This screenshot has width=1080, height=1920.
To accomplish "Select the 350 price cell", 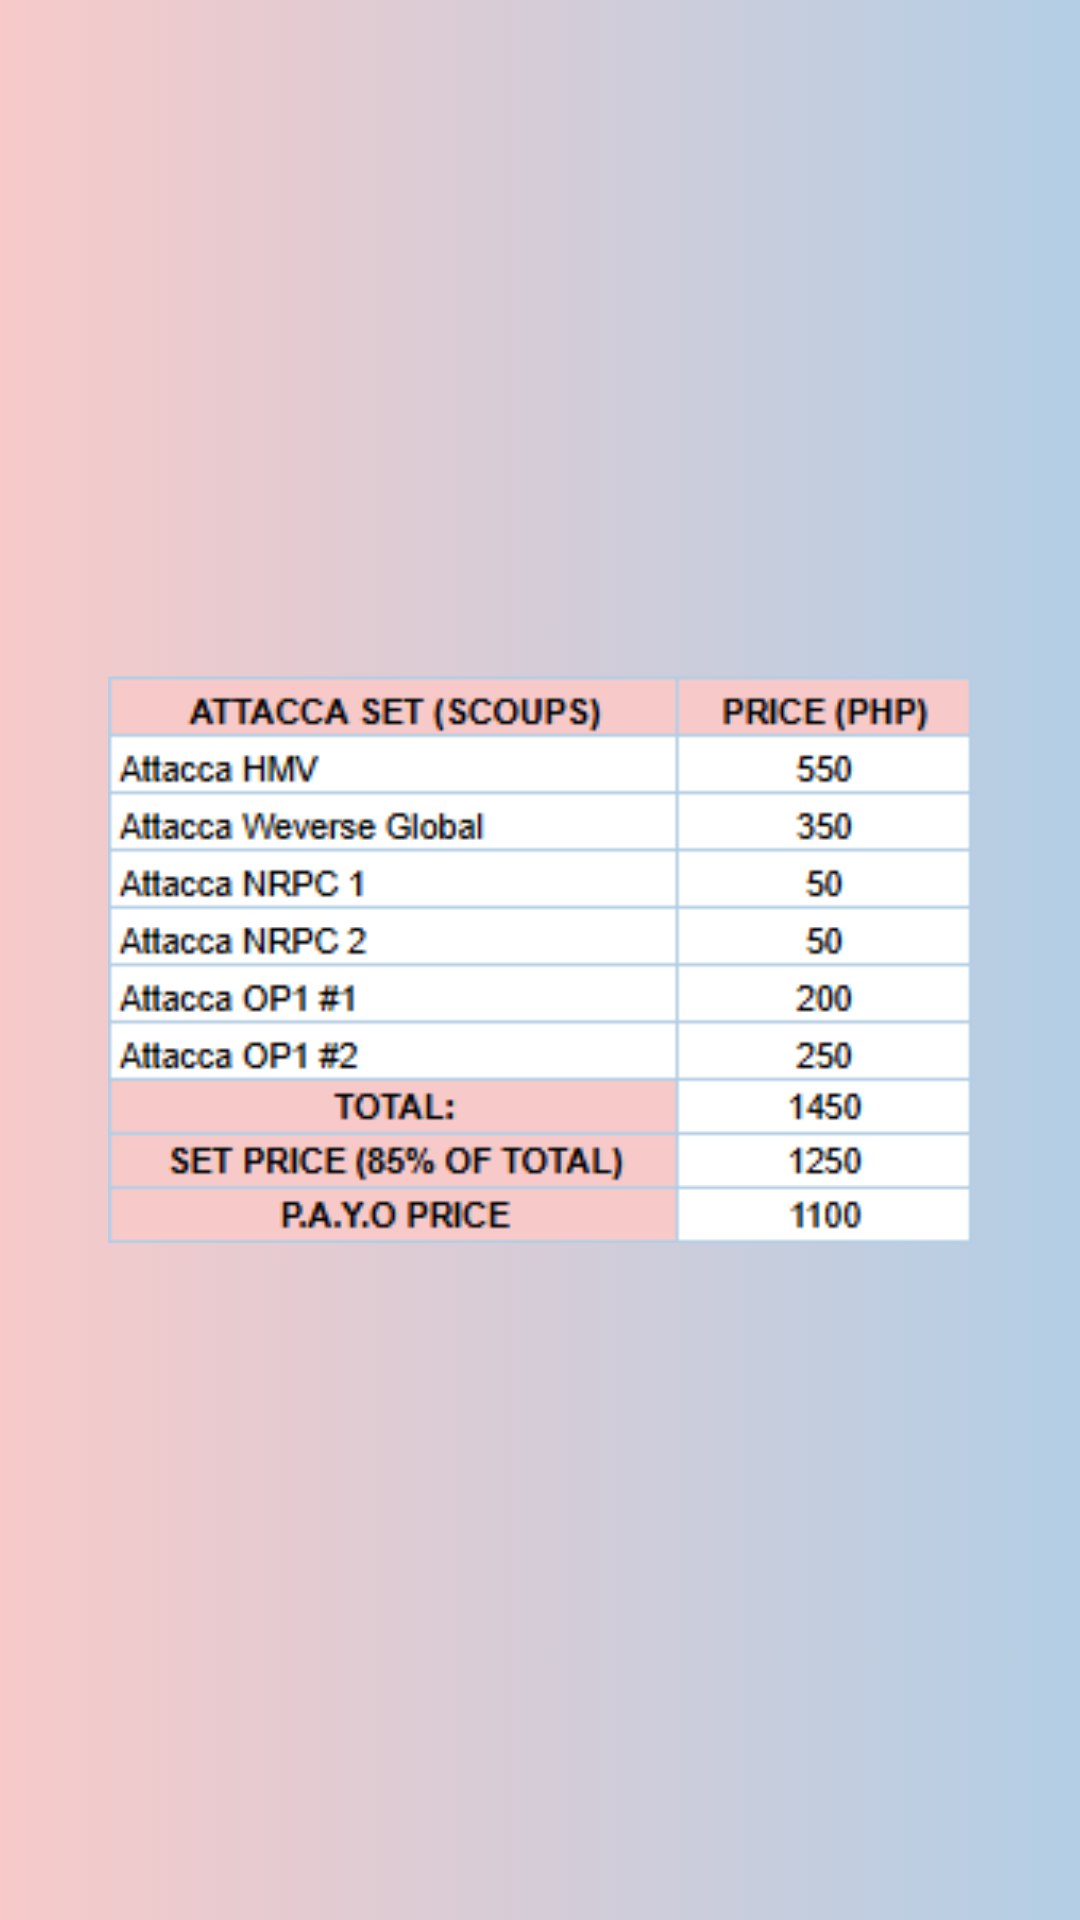I will [x=824, y=826].
